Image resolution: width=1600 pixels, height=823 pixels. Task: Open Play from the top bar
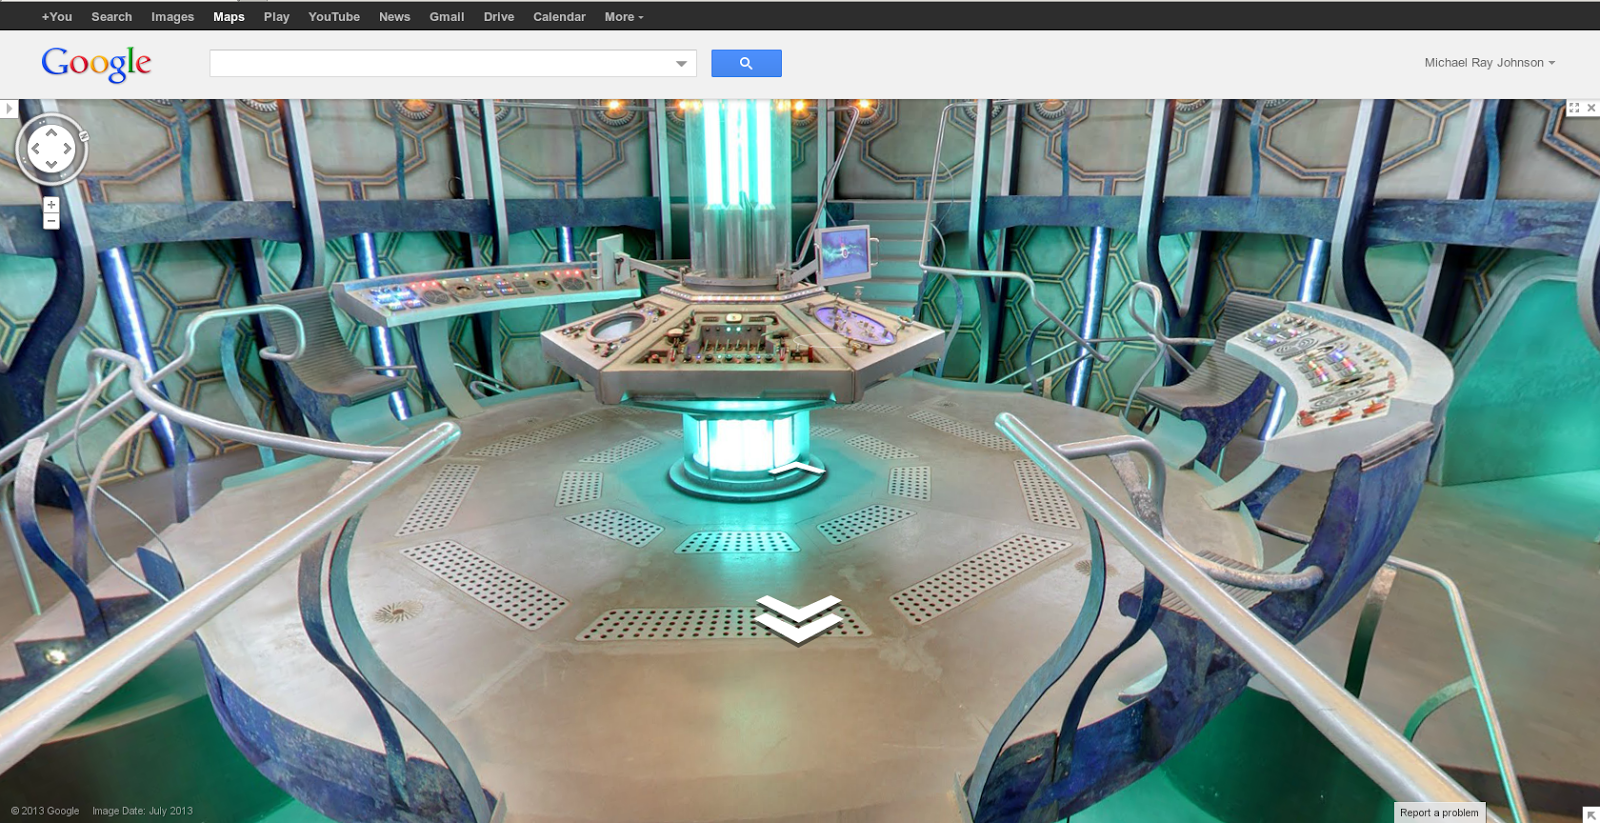click(x=277, y=17)
